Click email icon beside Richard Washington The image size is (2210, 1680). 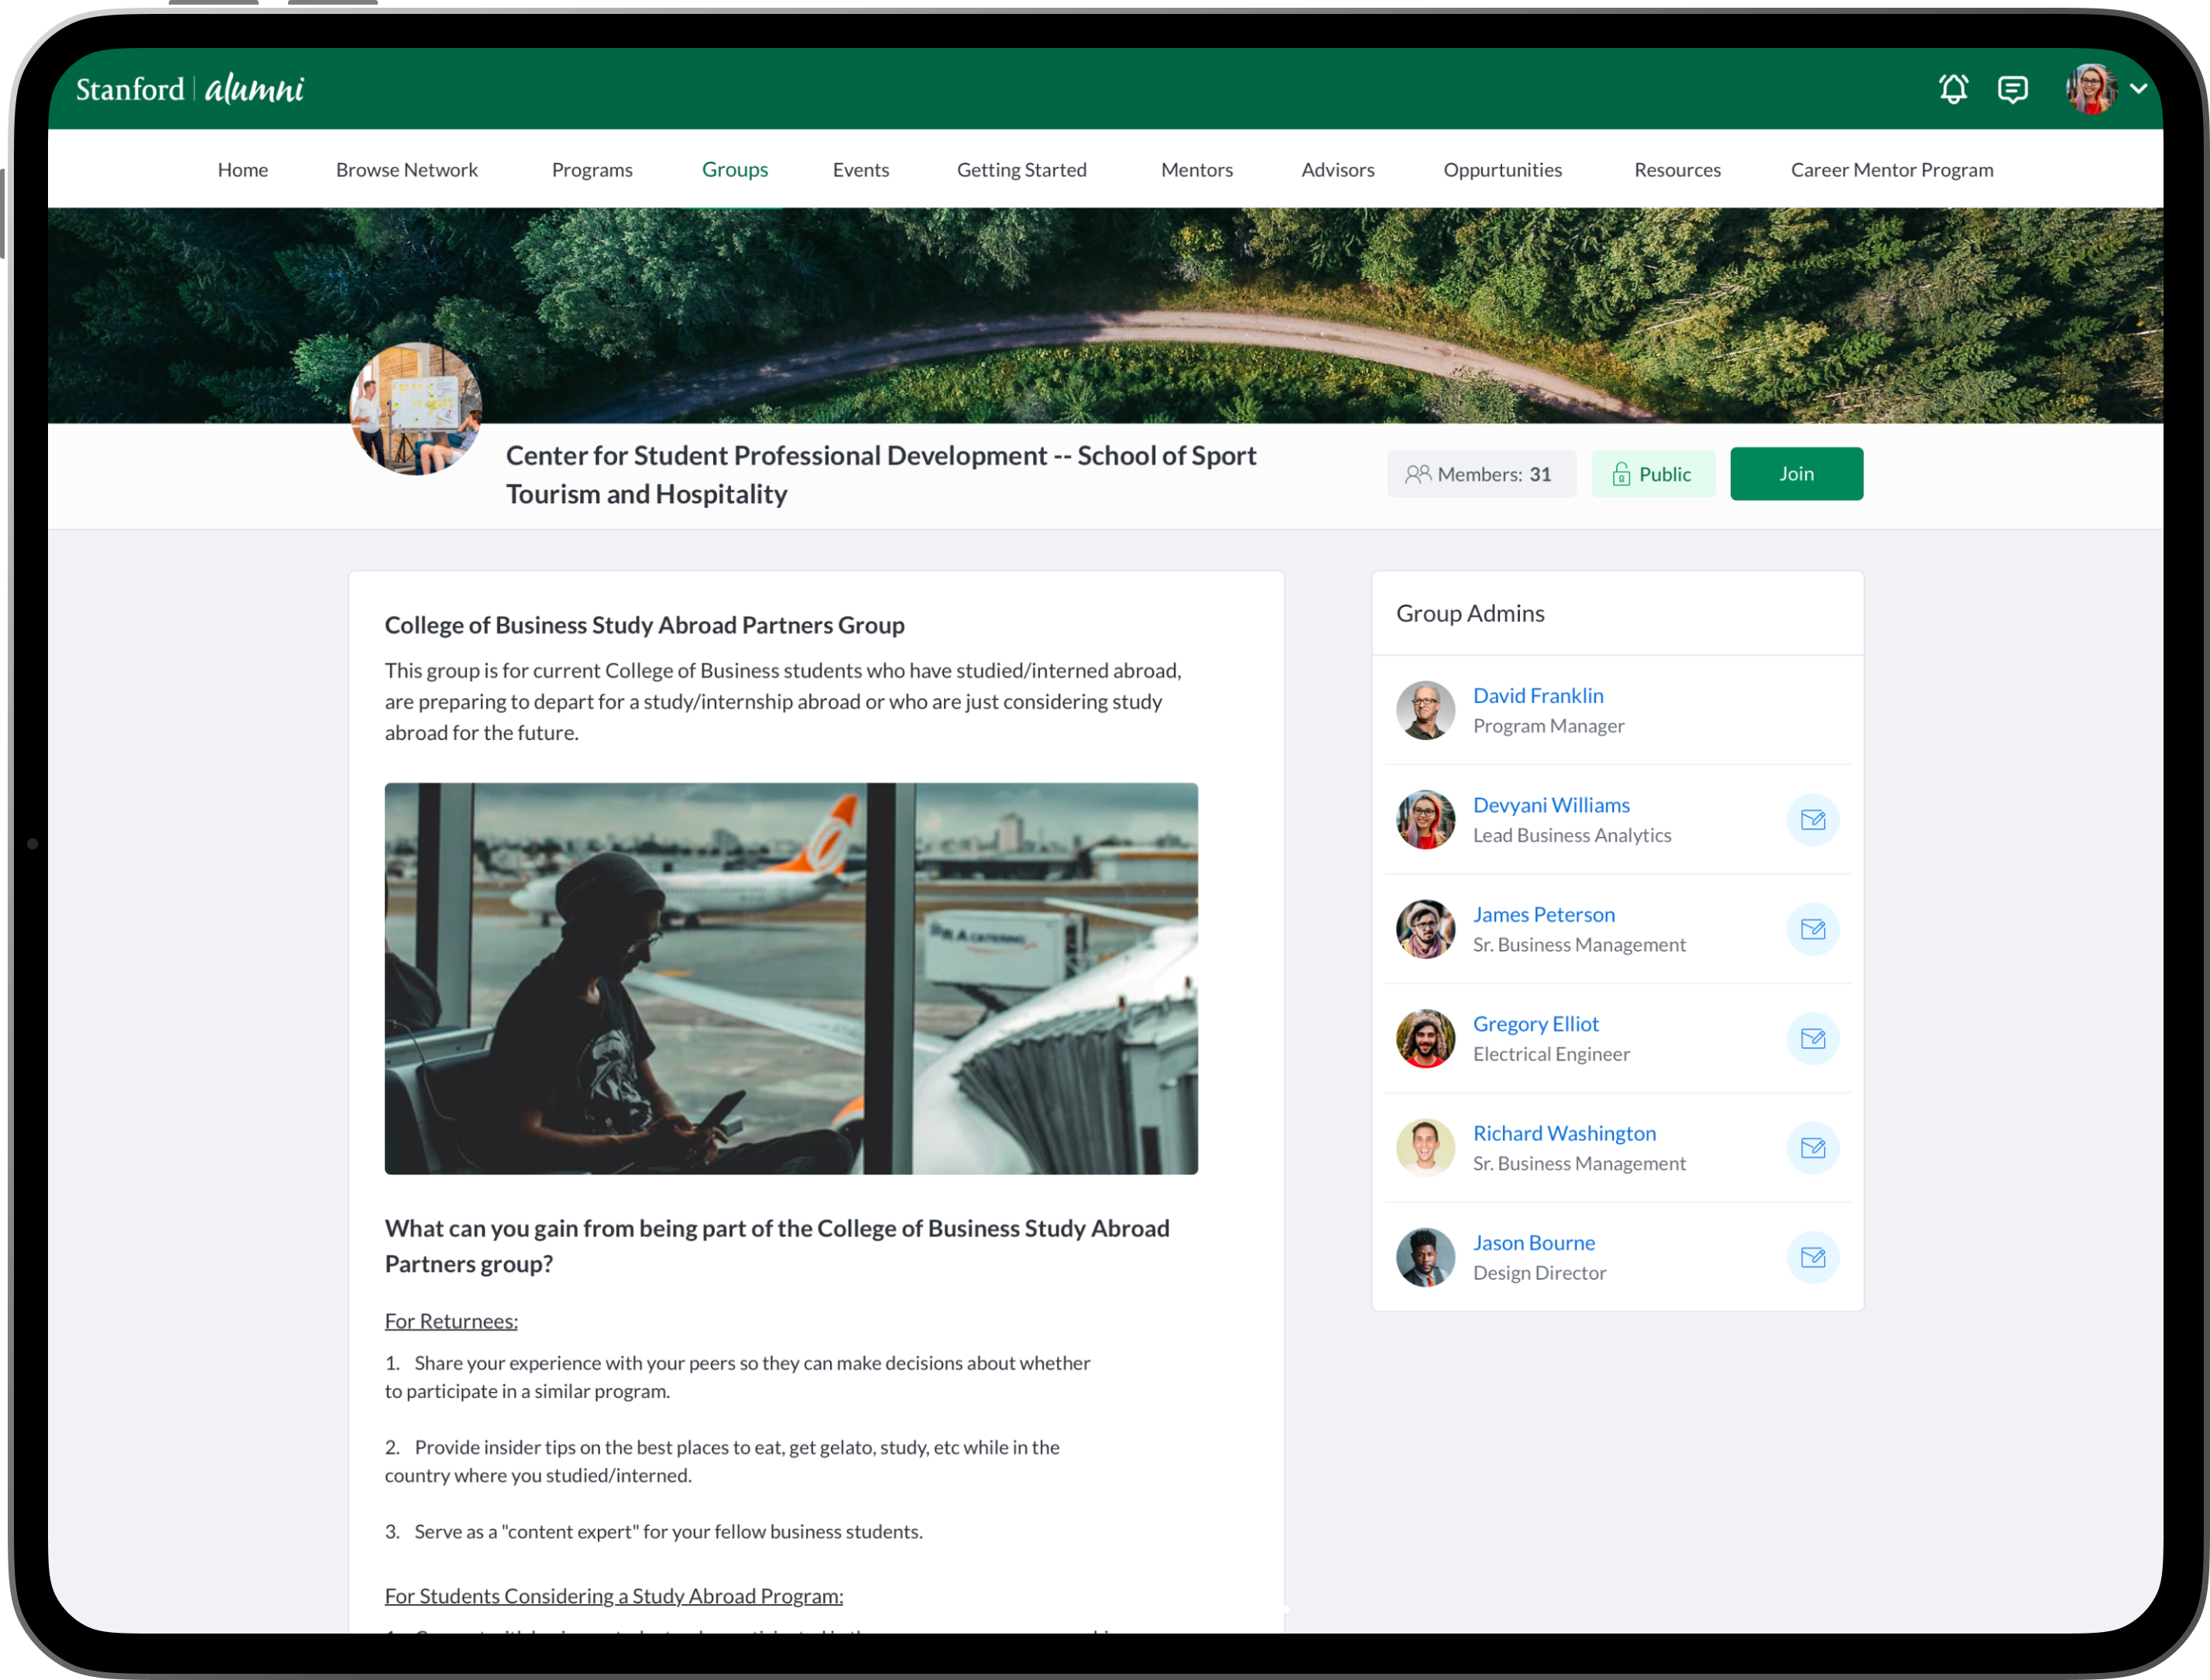coord(1812,1148)
